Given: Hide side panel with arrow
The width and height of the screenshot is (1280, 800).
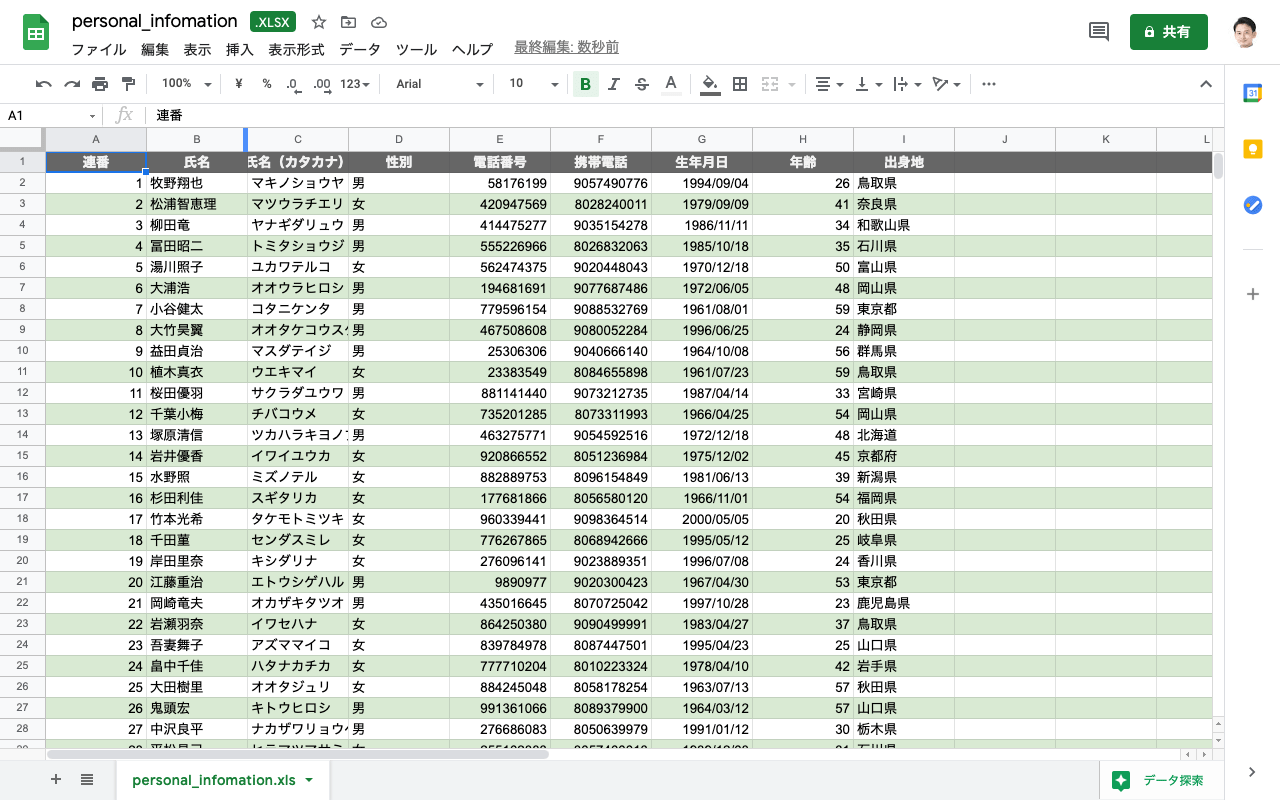Looking at the screenshot, I should 1252,771.
